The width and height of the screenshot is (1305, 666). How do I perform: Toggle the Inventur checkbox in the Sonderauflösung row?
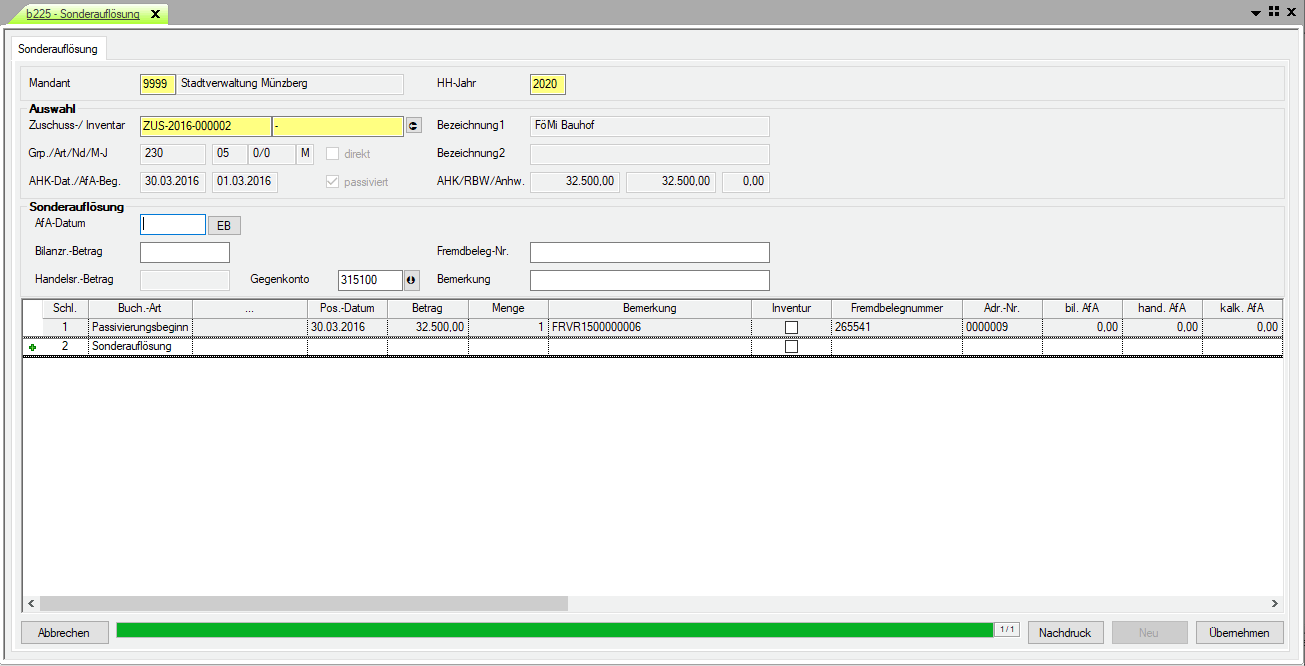click(x=791, y=347)
